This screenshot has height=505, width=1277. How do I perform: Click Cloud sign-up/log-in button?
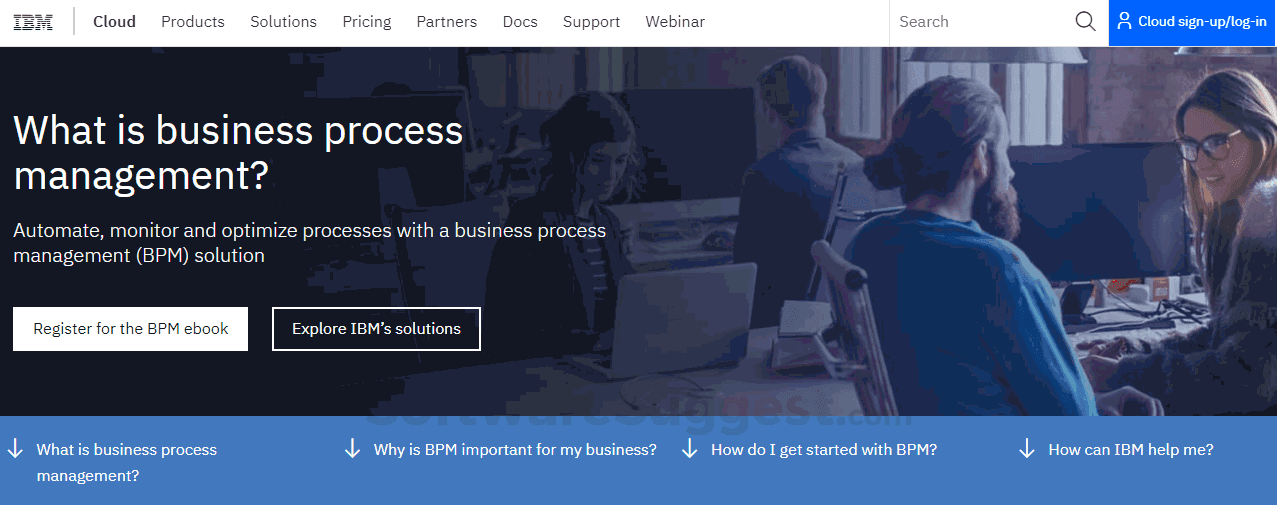[1193, 22]
